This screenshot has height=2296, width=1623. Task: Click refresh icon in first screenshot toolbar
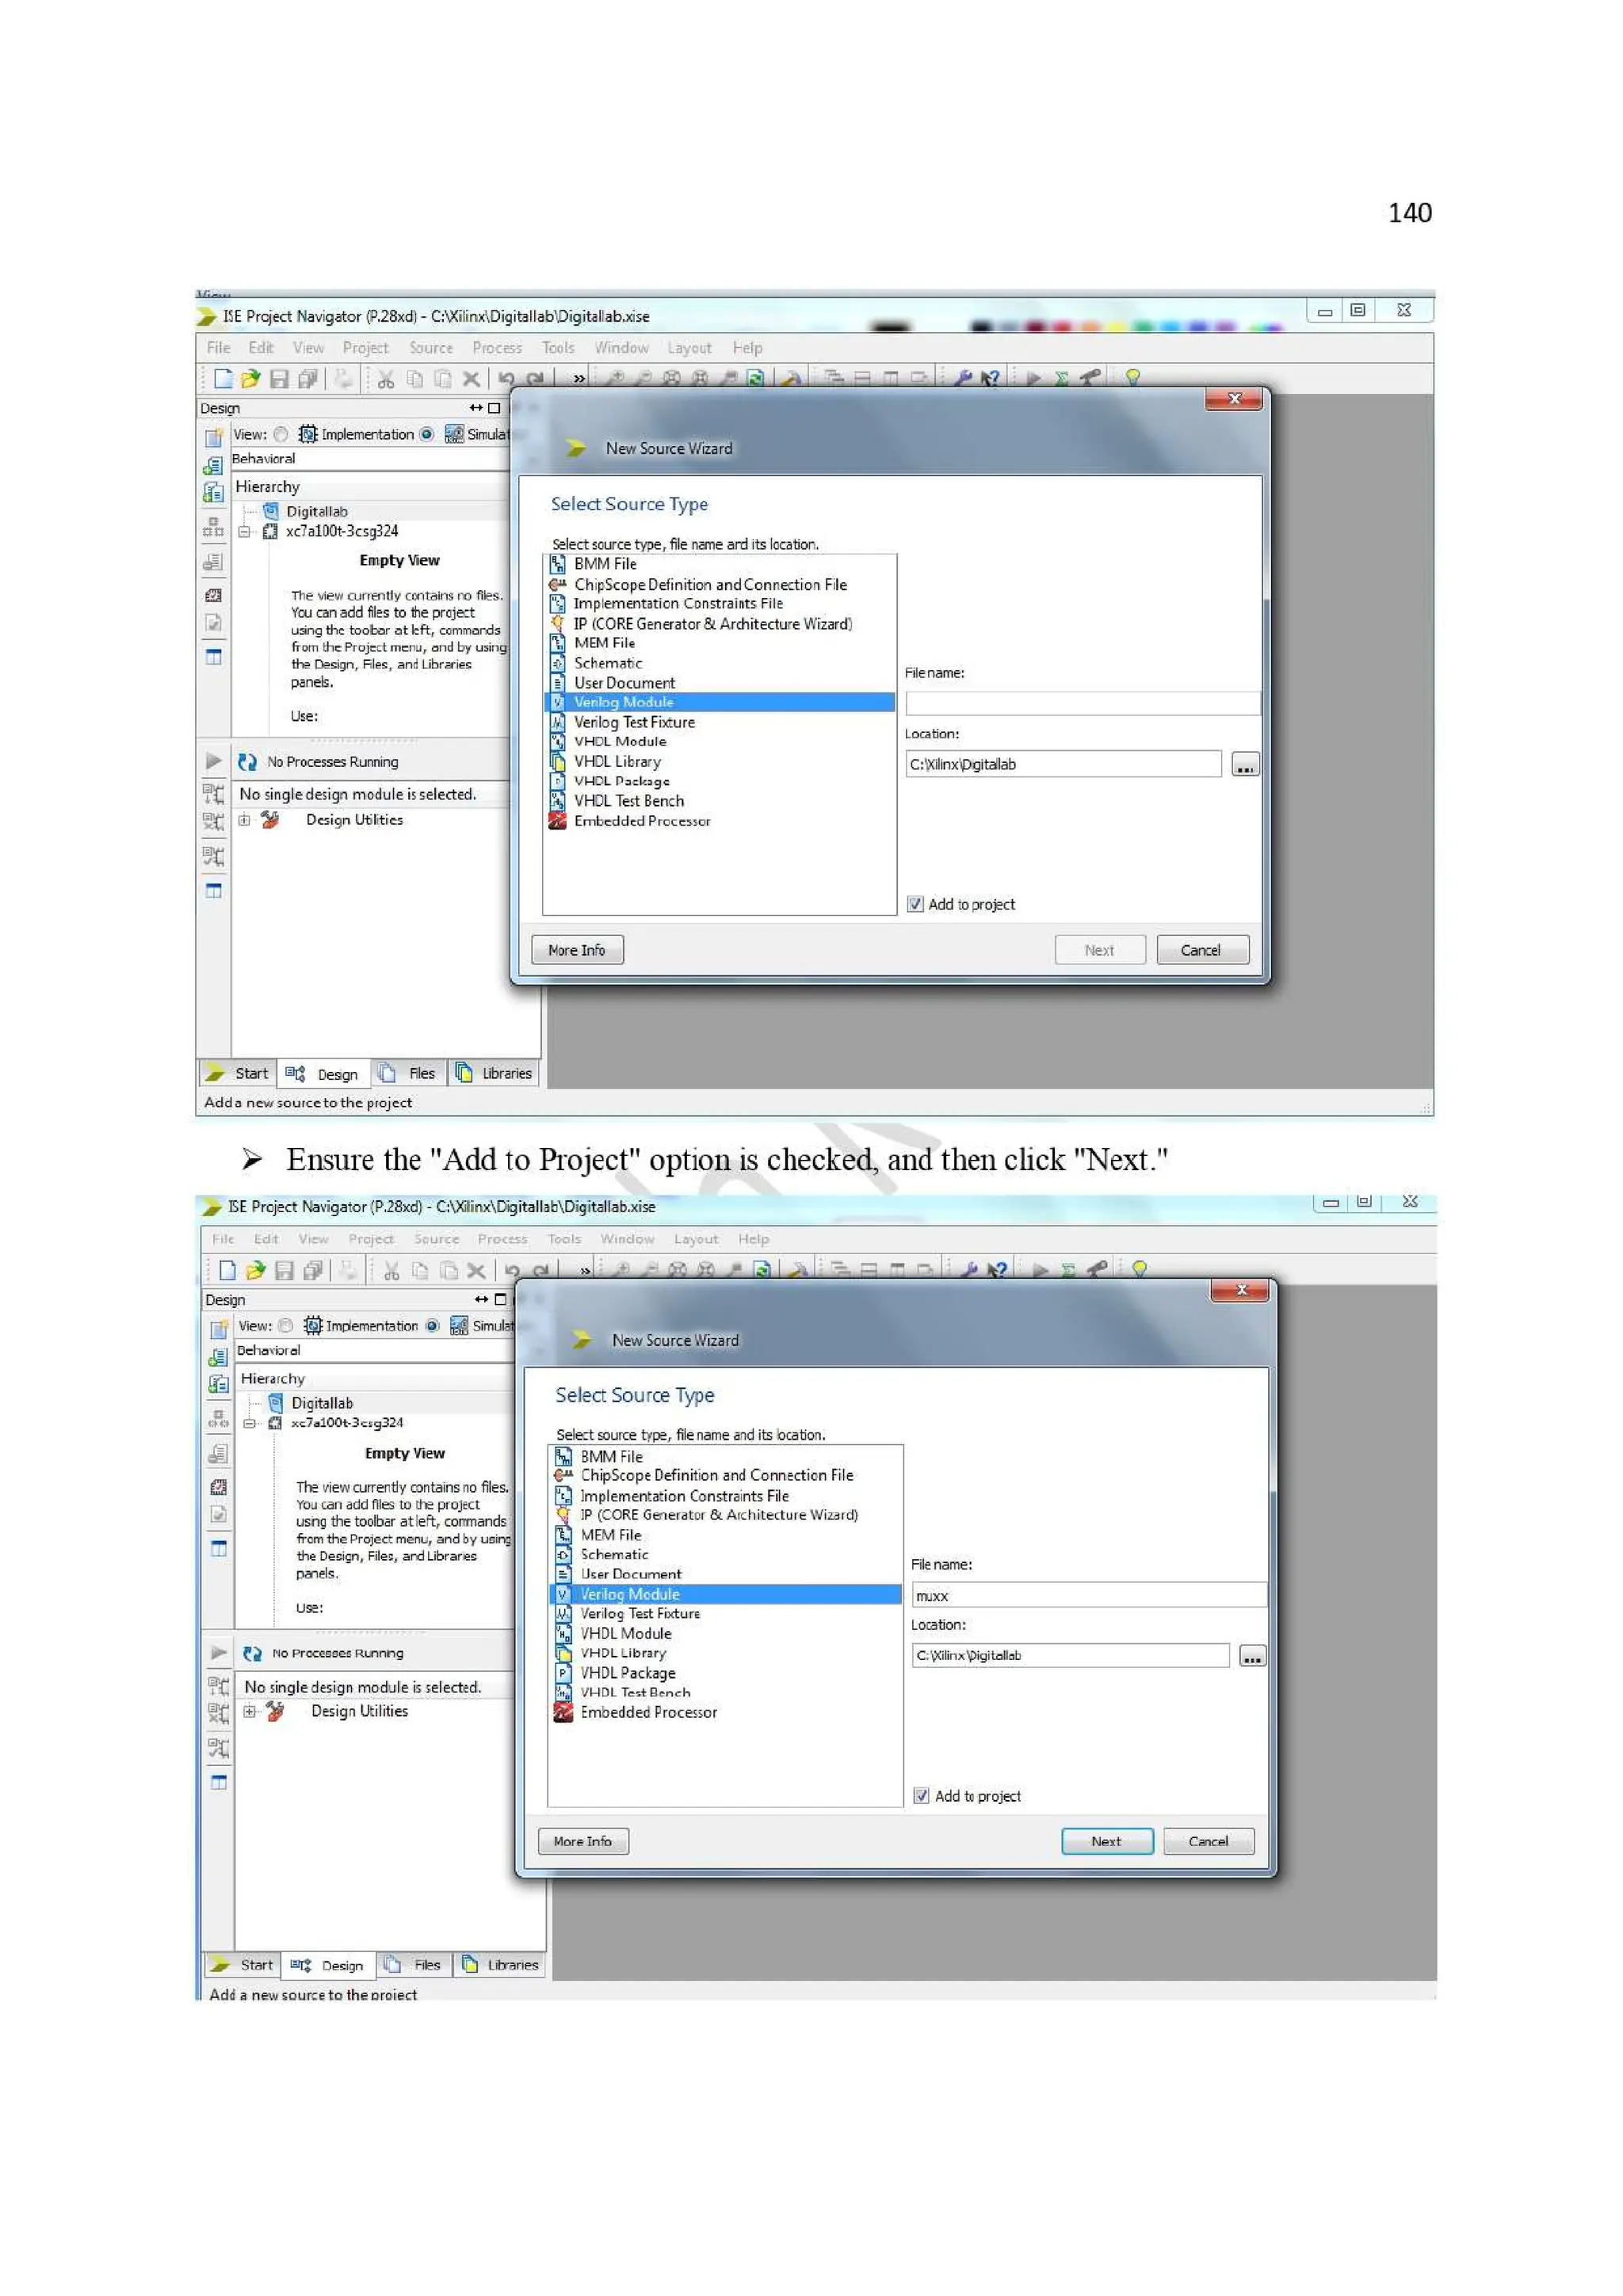(756, 378)
